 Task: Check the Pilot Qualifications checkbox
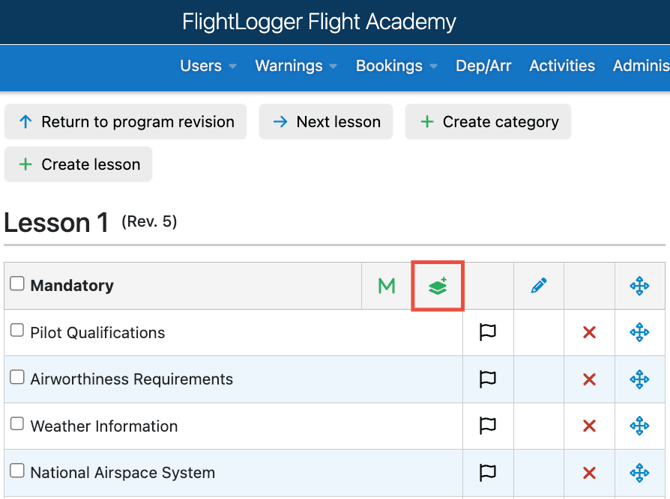[x=17, y=331]
